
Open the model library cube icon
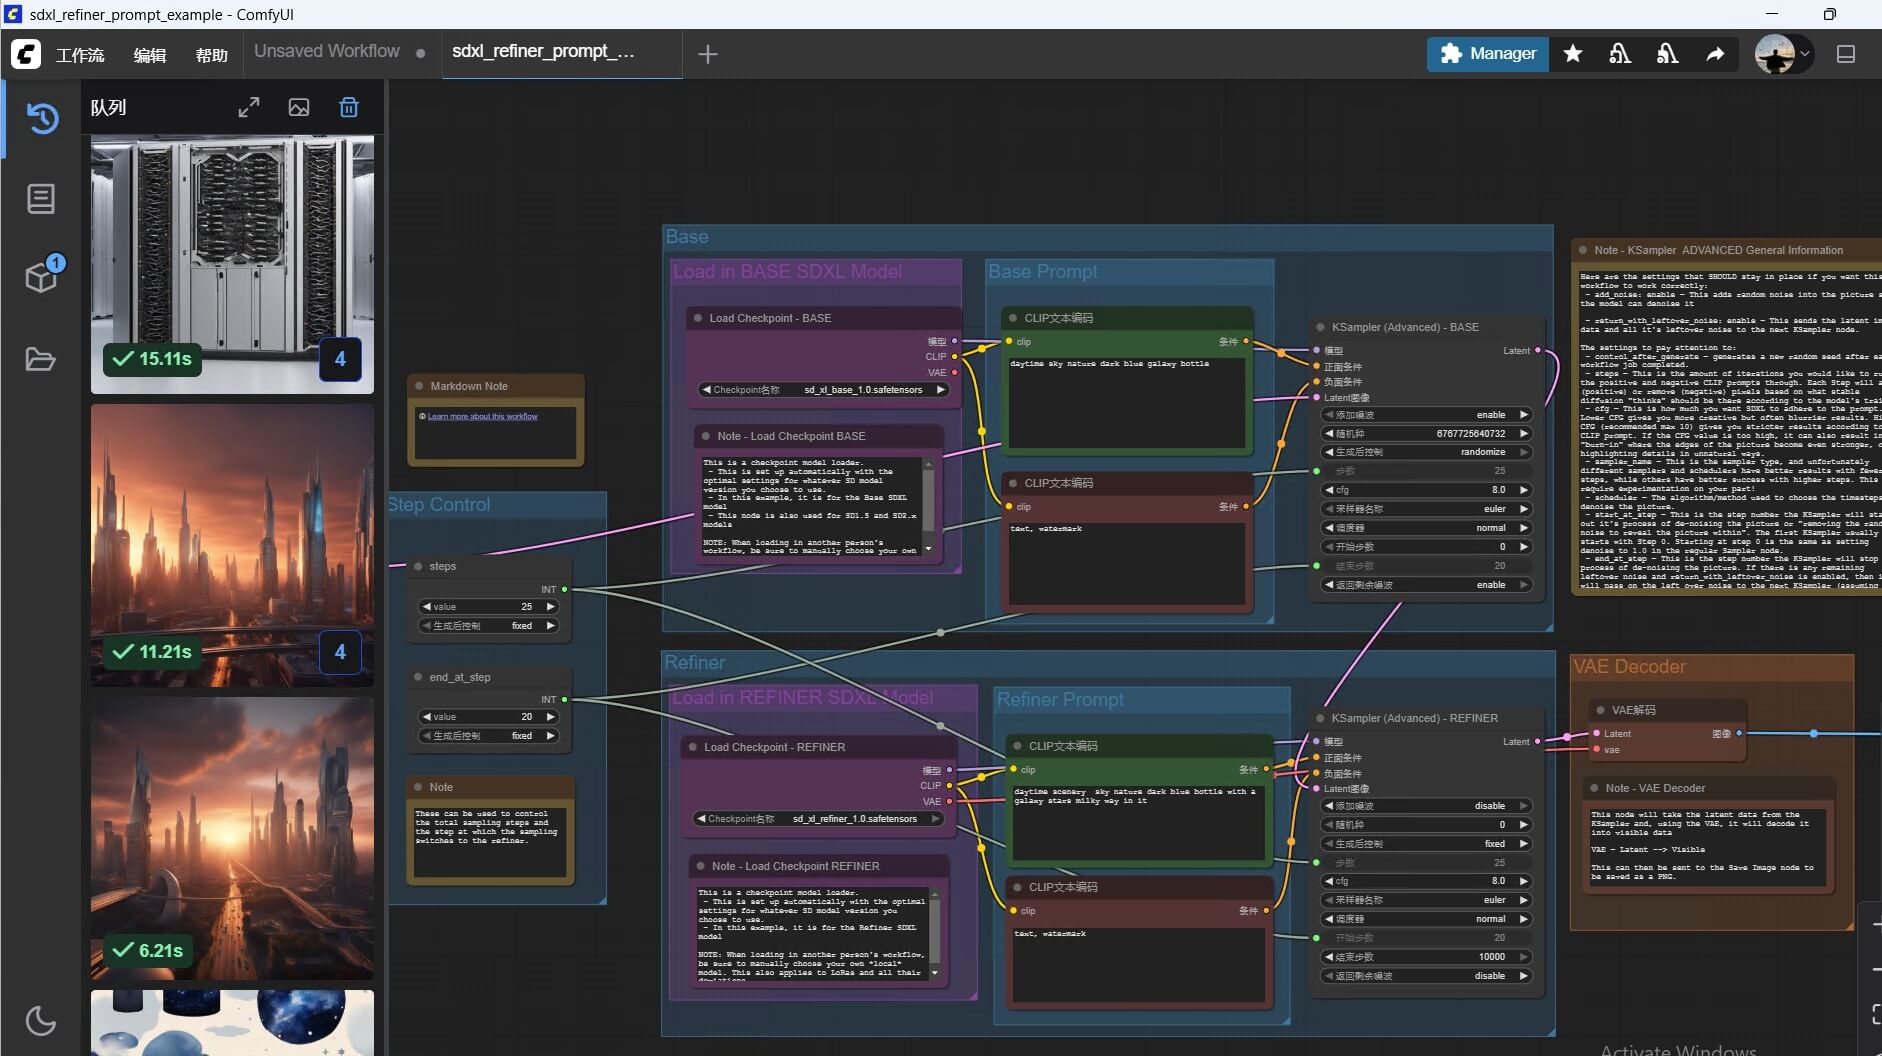coord(42,277)
